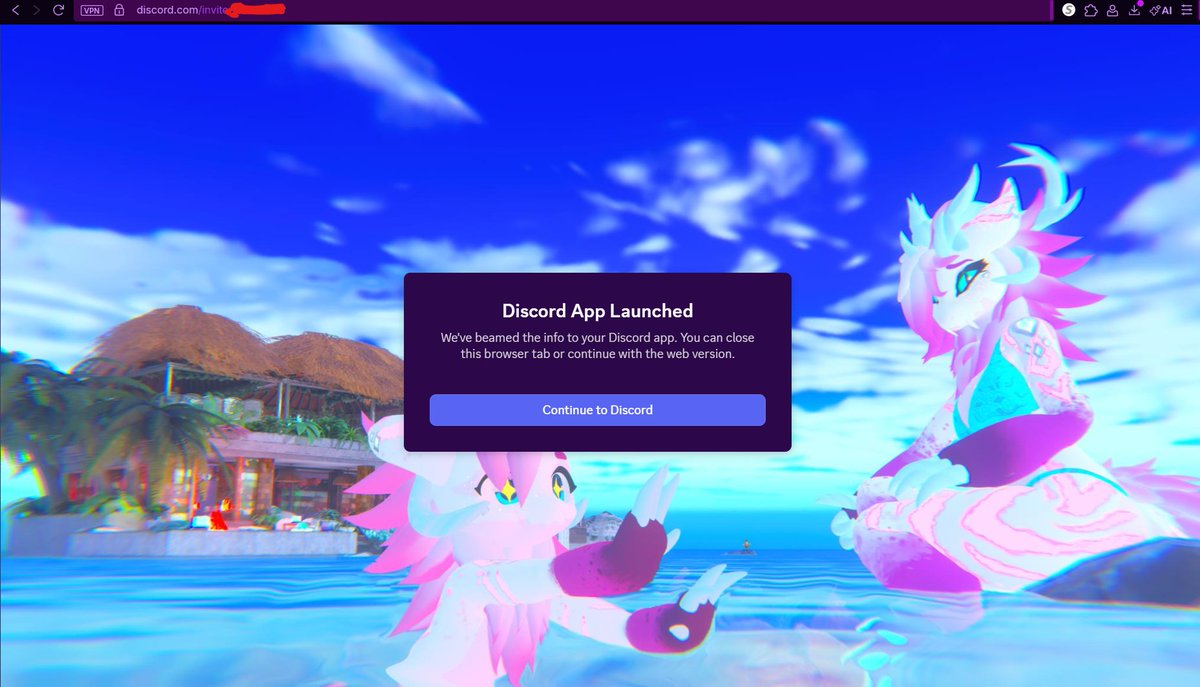Click Continue to Discord button
1200x687 pixels.
(597, 410)
